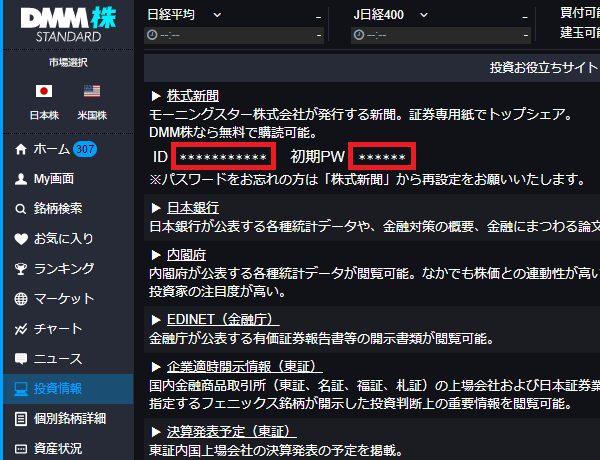Click the ニュース speech bubble icon
Screen dimensions: 600x460
(x=21, y=359)
